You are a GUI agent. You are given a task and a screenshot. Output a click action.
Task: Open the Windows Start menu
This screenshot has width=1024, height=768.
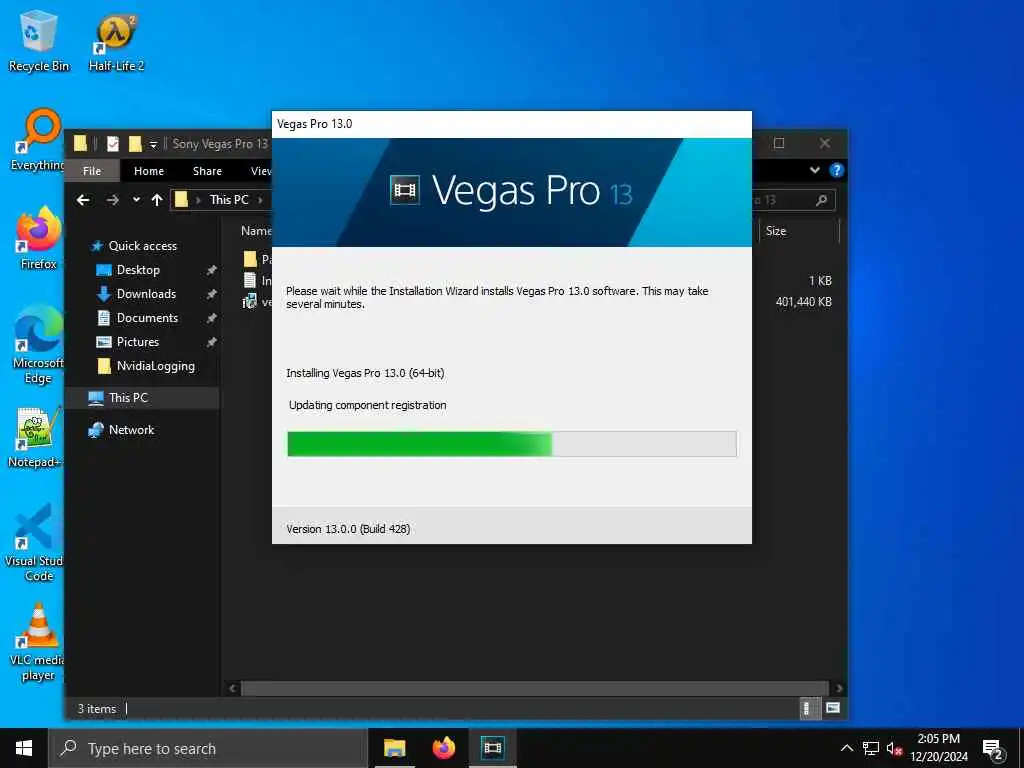pyautogui.click(x=24, y=748)
